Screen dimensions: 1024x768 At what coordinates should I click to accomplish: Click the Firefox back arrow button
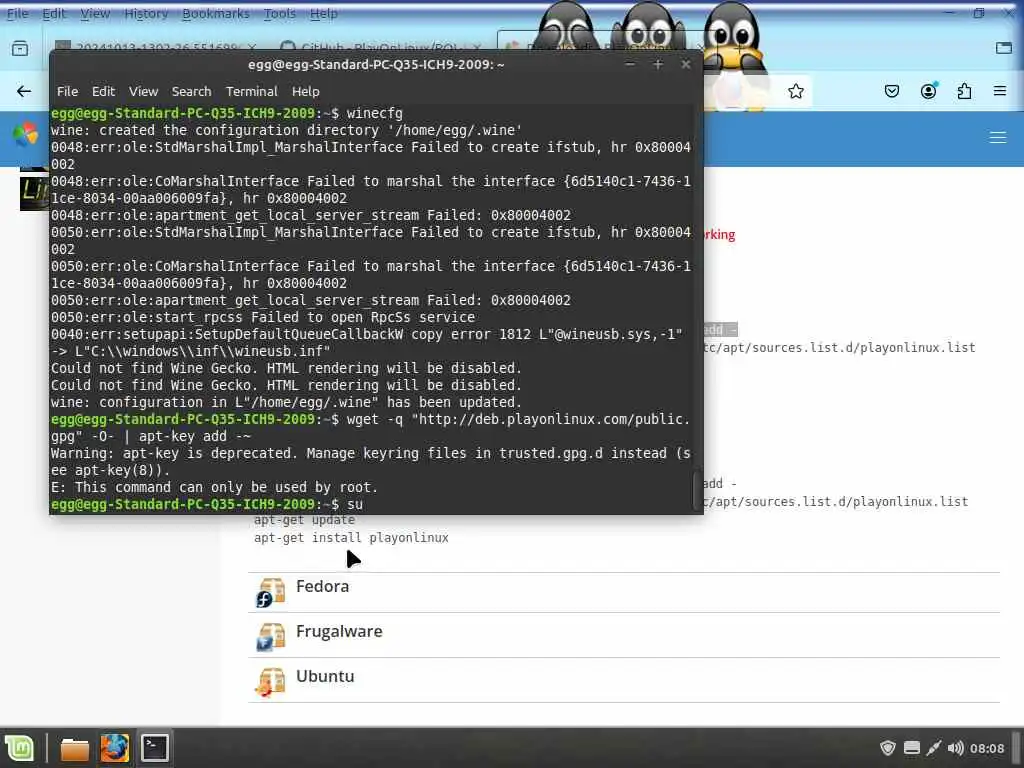24,91
